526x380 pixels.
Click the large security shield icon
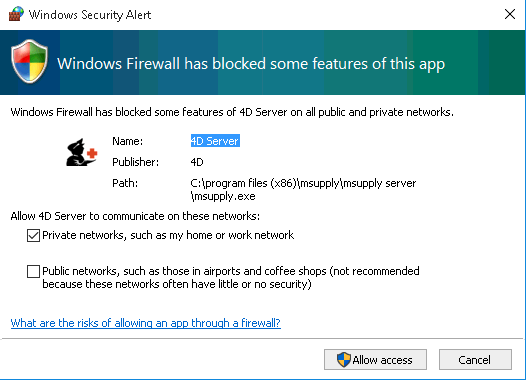(x=29, y=61)
